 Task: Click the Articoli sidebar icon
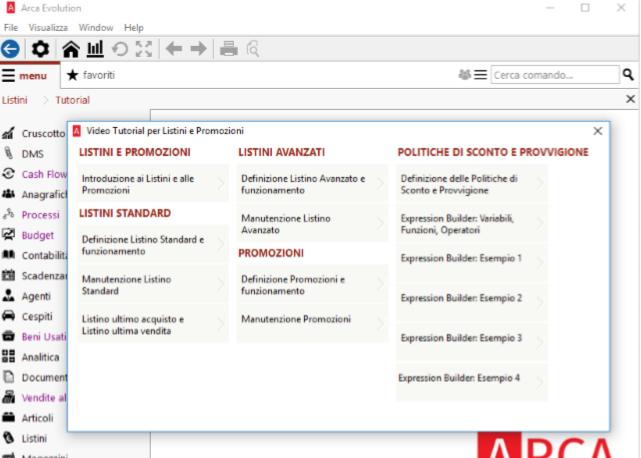[8, 418]
